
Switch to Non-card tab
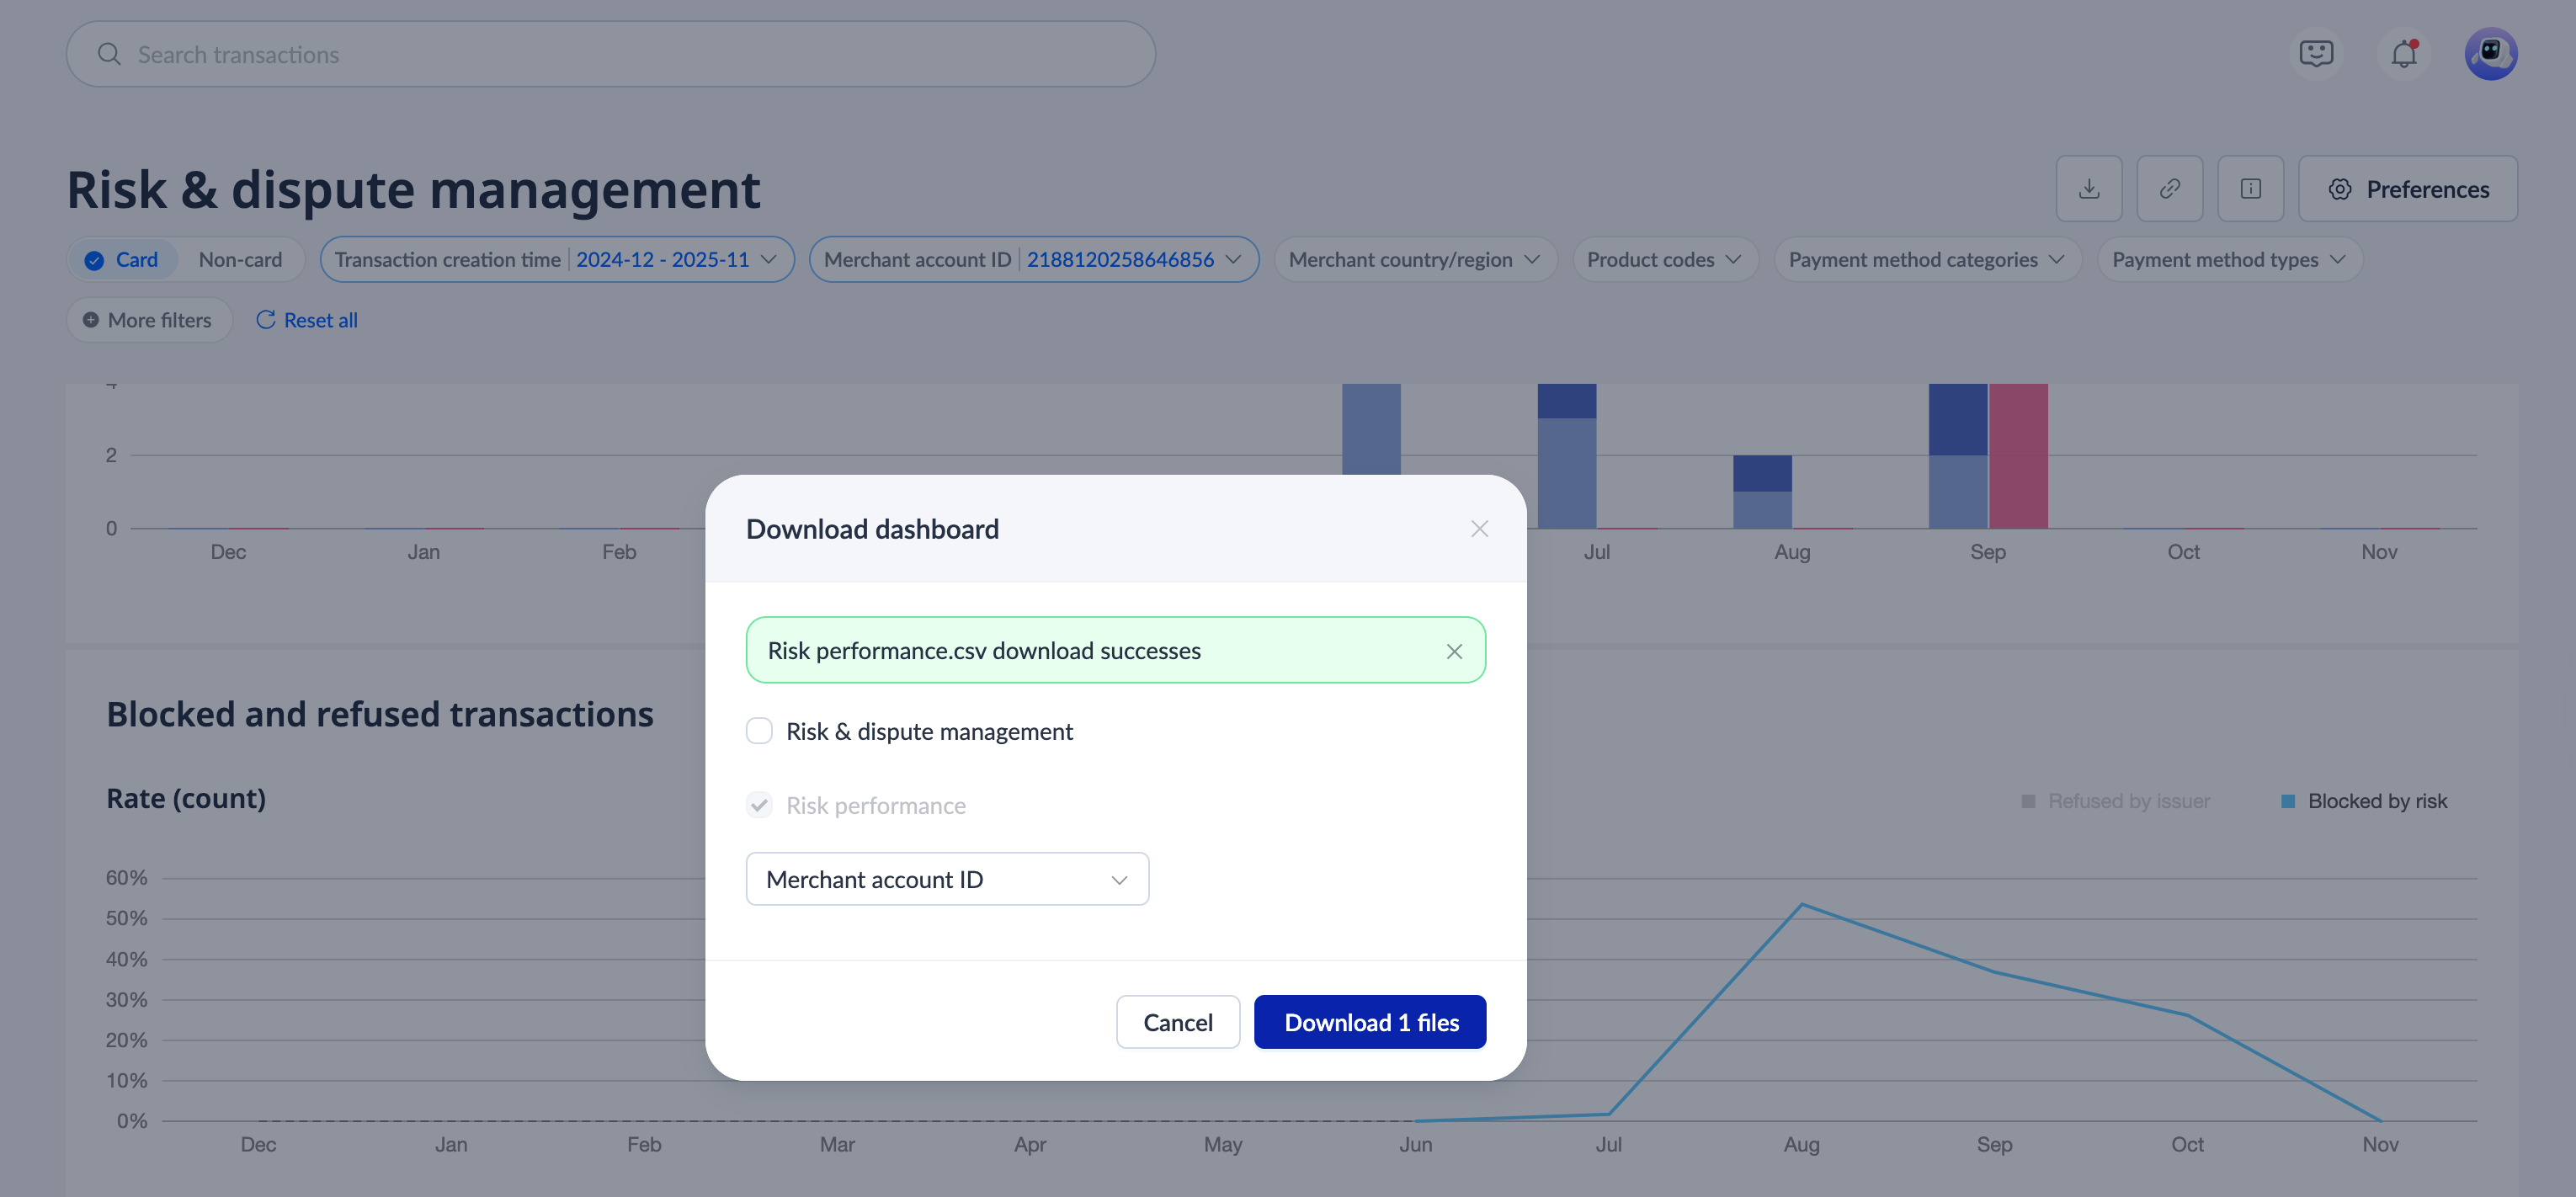point(240,260)
